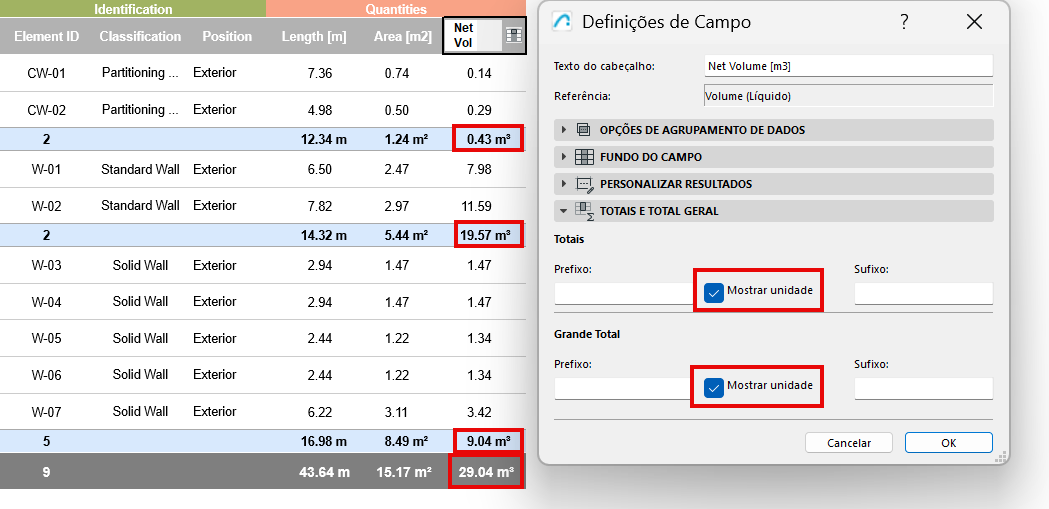Image resolution: width=1049 pixels, height=509 pixels.
Task: Click the 19.57 m³ subtotal cell
Action: 488,235
